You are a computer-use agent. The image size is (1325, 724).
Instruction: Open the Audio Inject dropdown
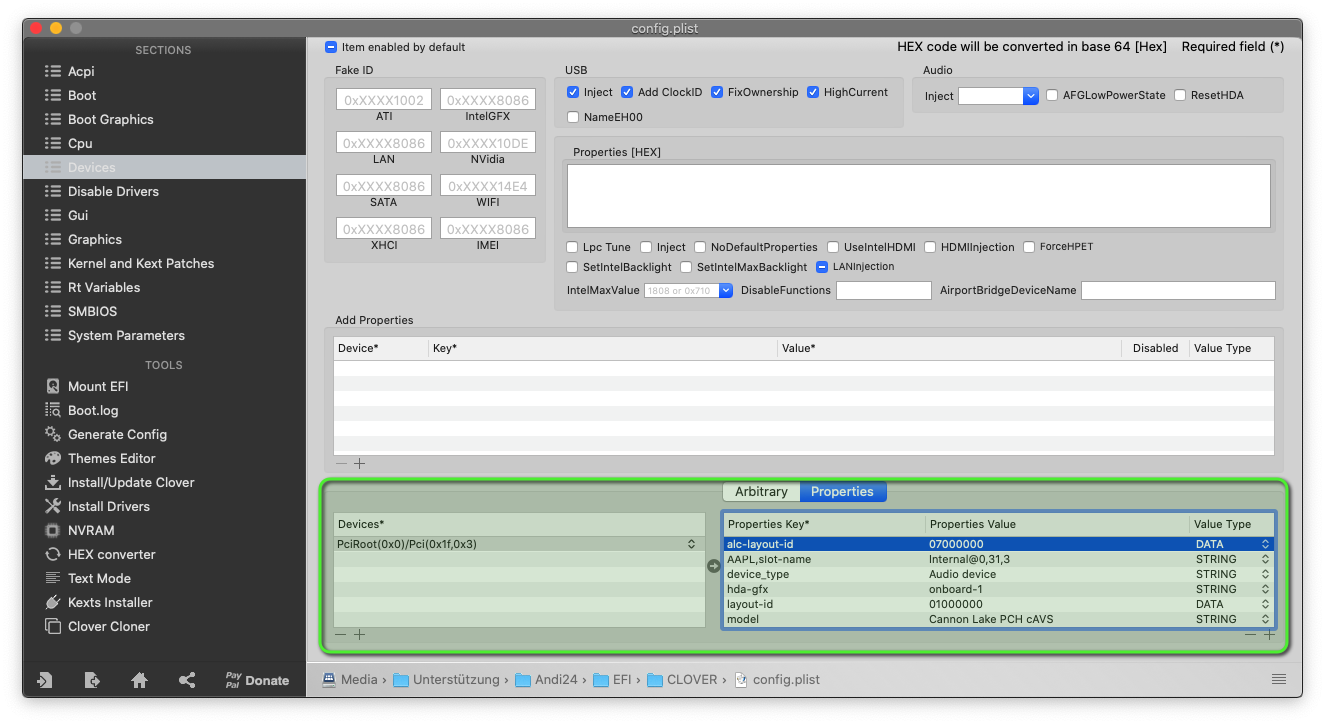click(x=1031, y=96)
